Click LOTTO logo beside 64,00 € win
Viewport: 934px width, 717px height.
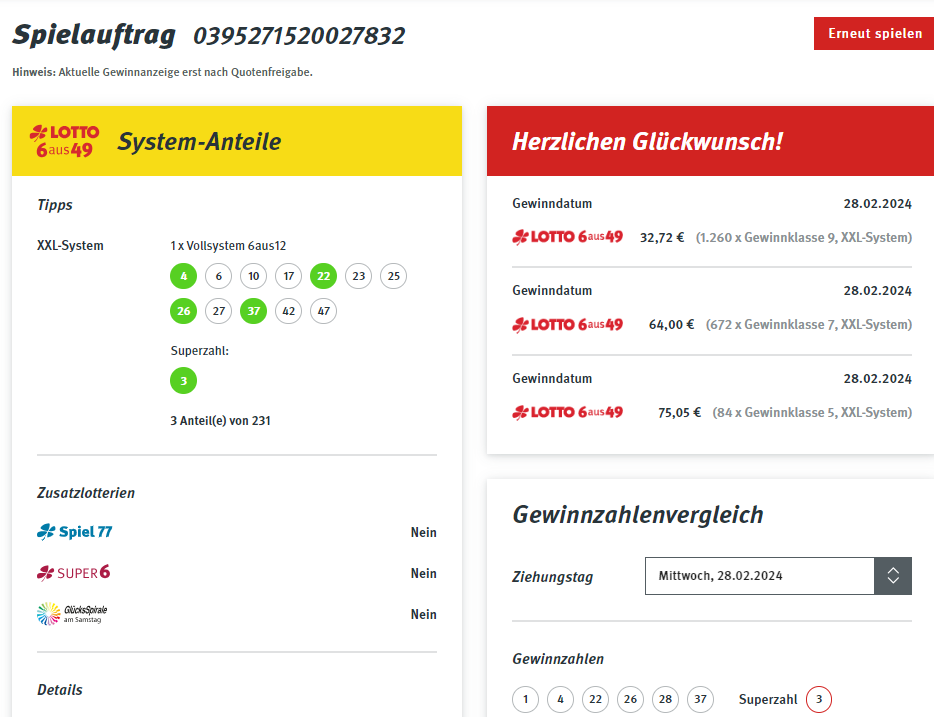click(x=567, y=325)
